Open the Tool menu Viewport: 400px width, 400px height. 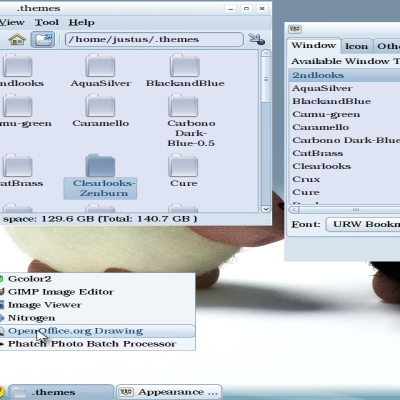coord(47,22)
